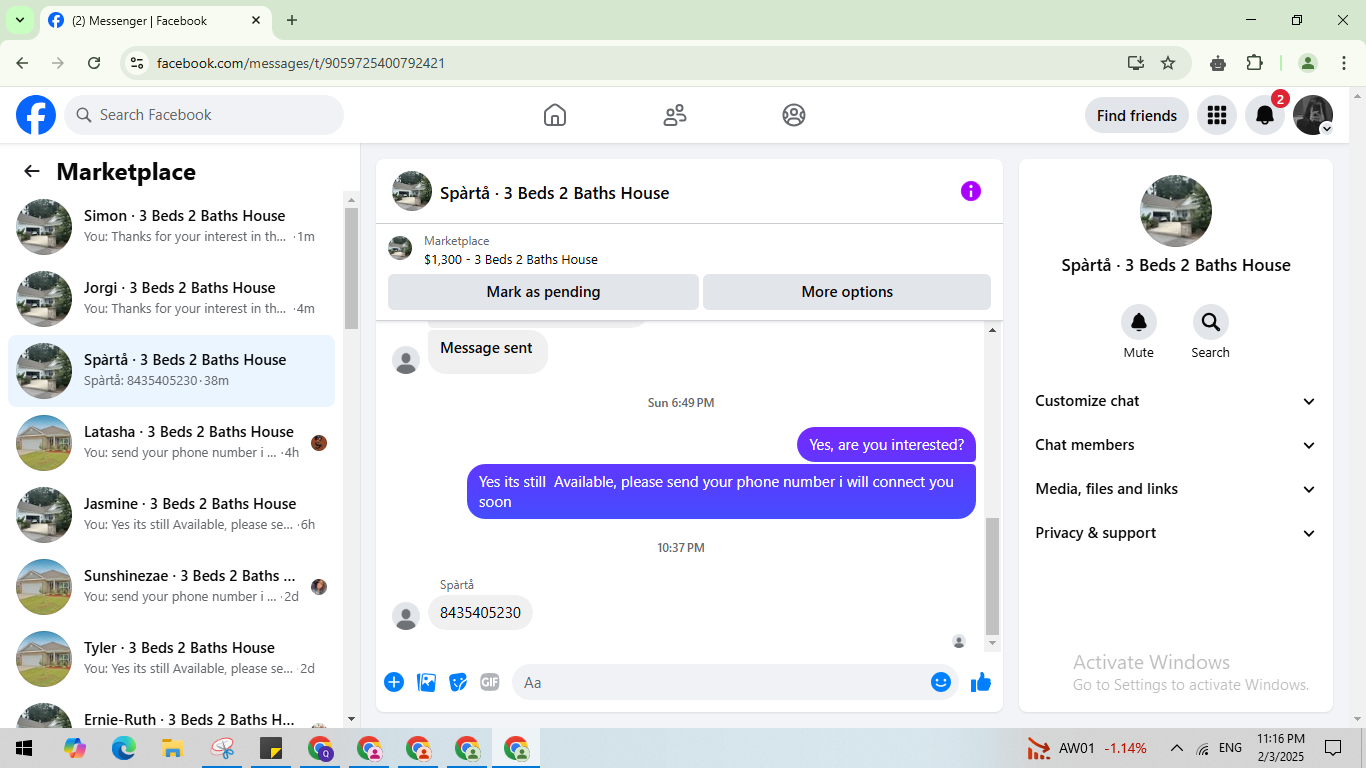Choose a sticker from the sticker icon
The width and height of the screenshot is (1366, 768).
(458, 682)
